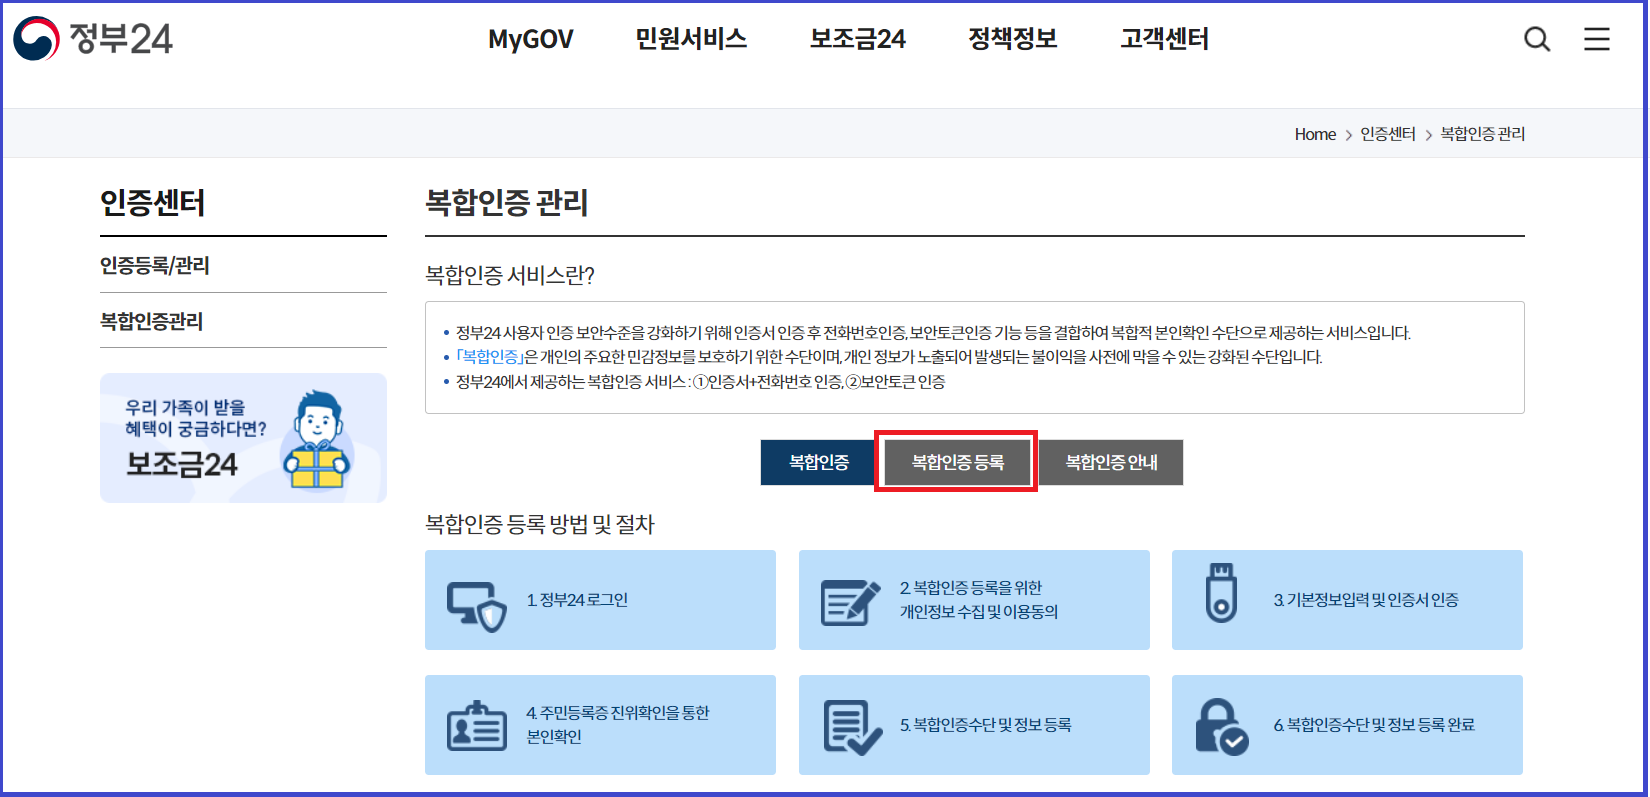Click 인증센터 in the breadcrumb
This screenshot has width=1650, height=797.
1388,134
